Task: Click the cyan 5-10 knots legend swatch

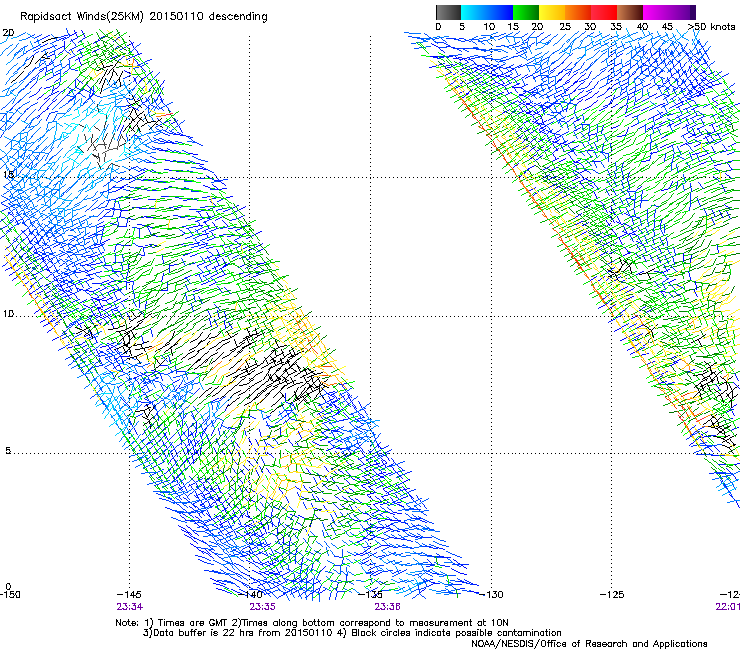Action: 474,12
